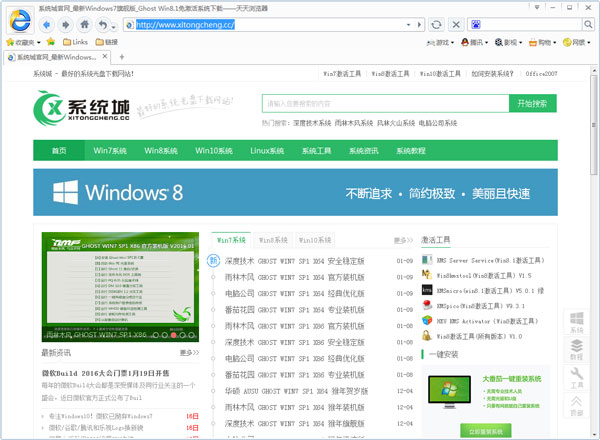This screenshot has height=440, width=600.
Task: Click the KMS Server Service tool icon
Action: [x=427, y=260]
